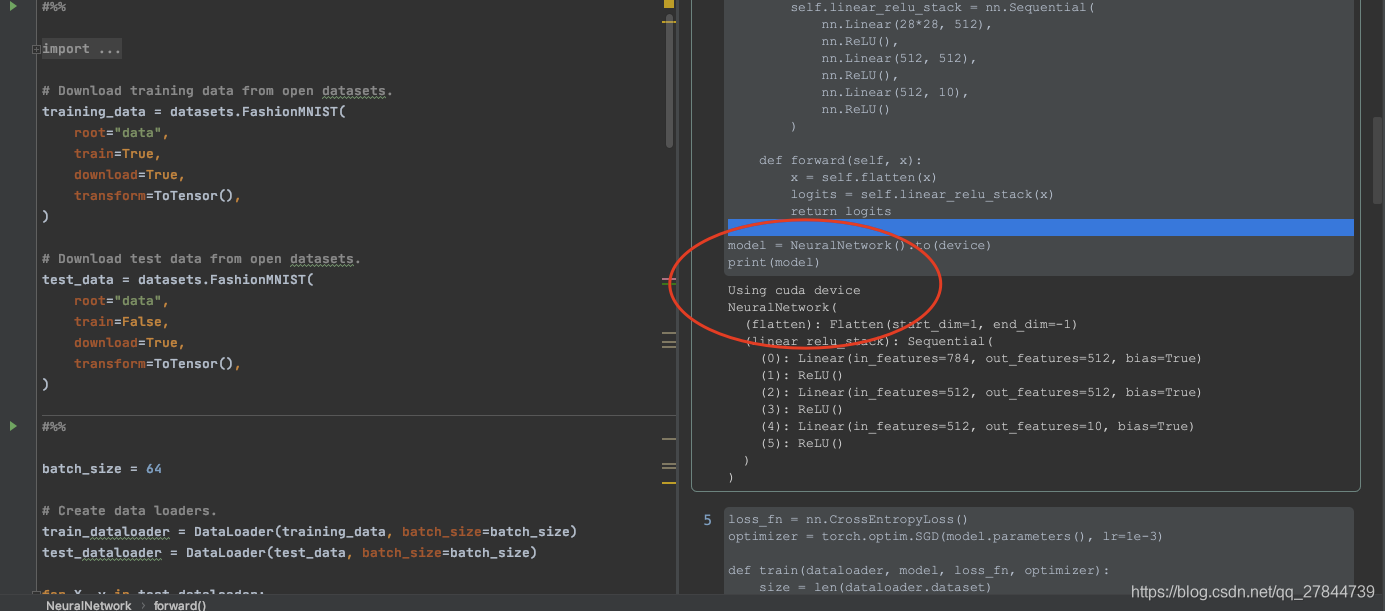This screenshot has width=1385, height=611.
Task: Place cursor in the batch_size = 64 line
Action: (x=100, y=468)
